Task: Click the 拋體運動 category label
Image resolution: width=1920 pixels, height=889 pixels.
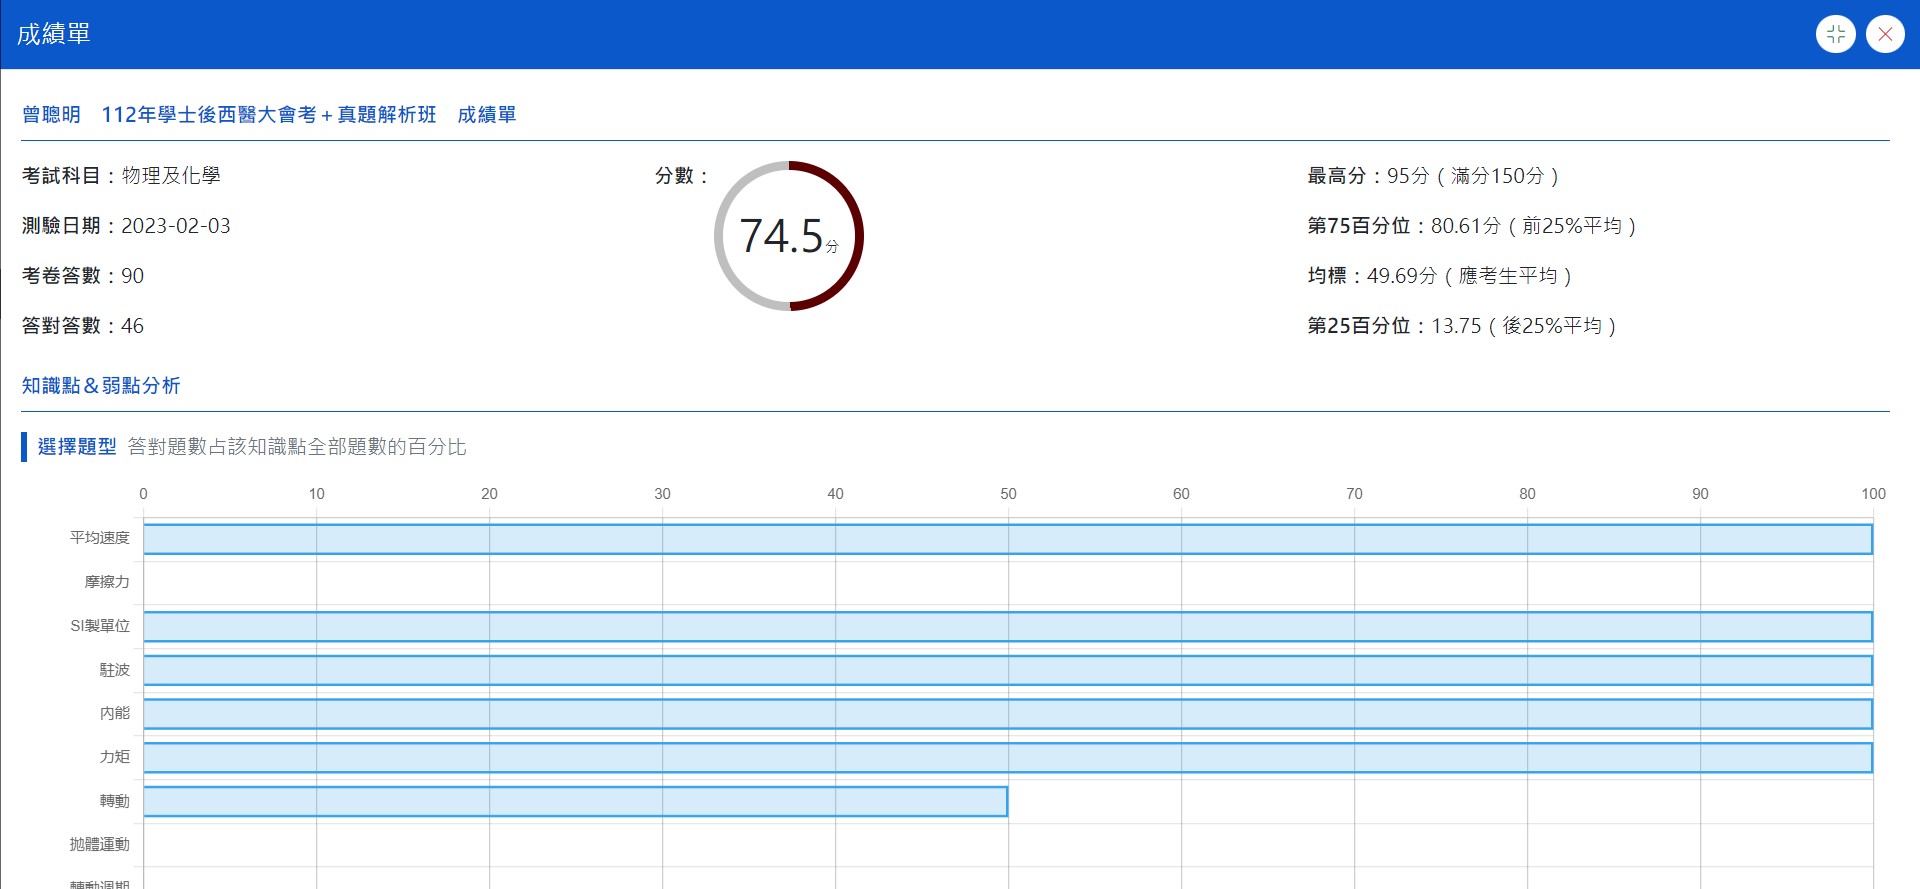Action: tap(100, 845)
